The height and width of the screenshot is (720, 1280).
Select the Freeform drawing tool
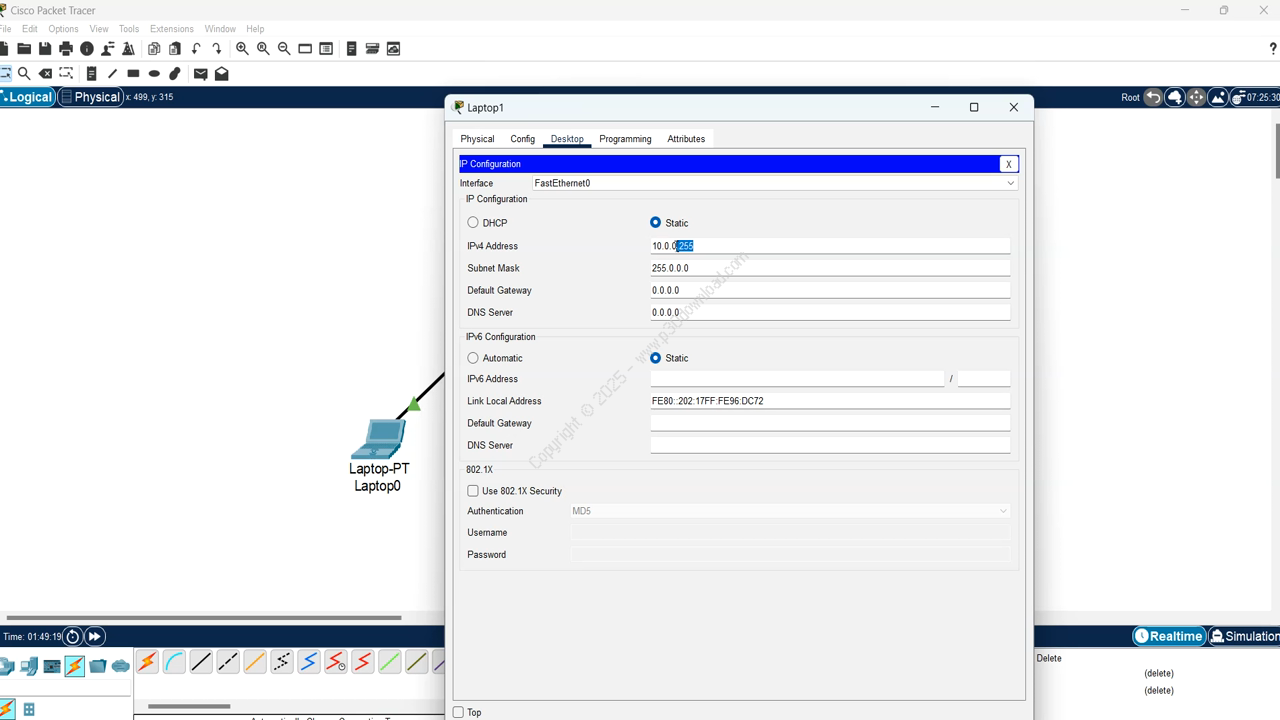(x=175, y=73)
